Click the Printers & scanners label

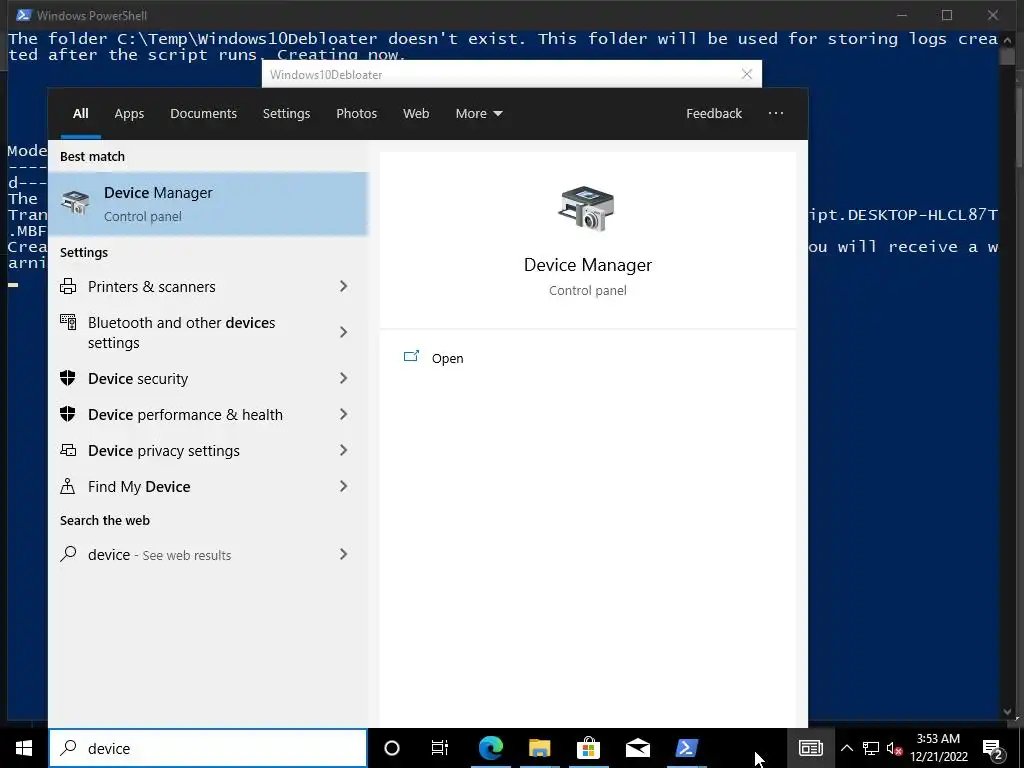point(152,286)
